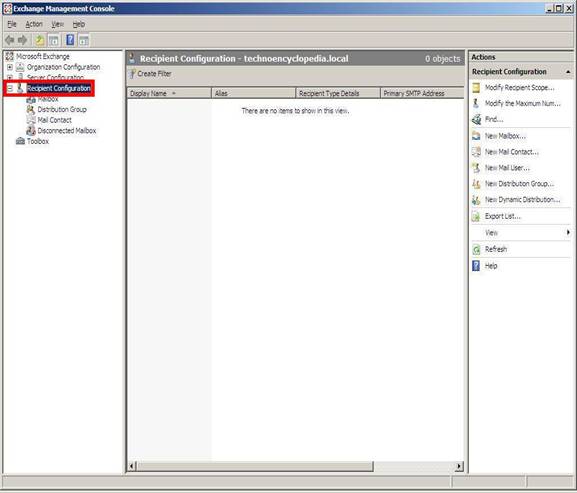The width and height of the screenshot is (577, 493).
Task: Click the New Dynamic Distribution Group icon
Action: click(x=476, y=200)
